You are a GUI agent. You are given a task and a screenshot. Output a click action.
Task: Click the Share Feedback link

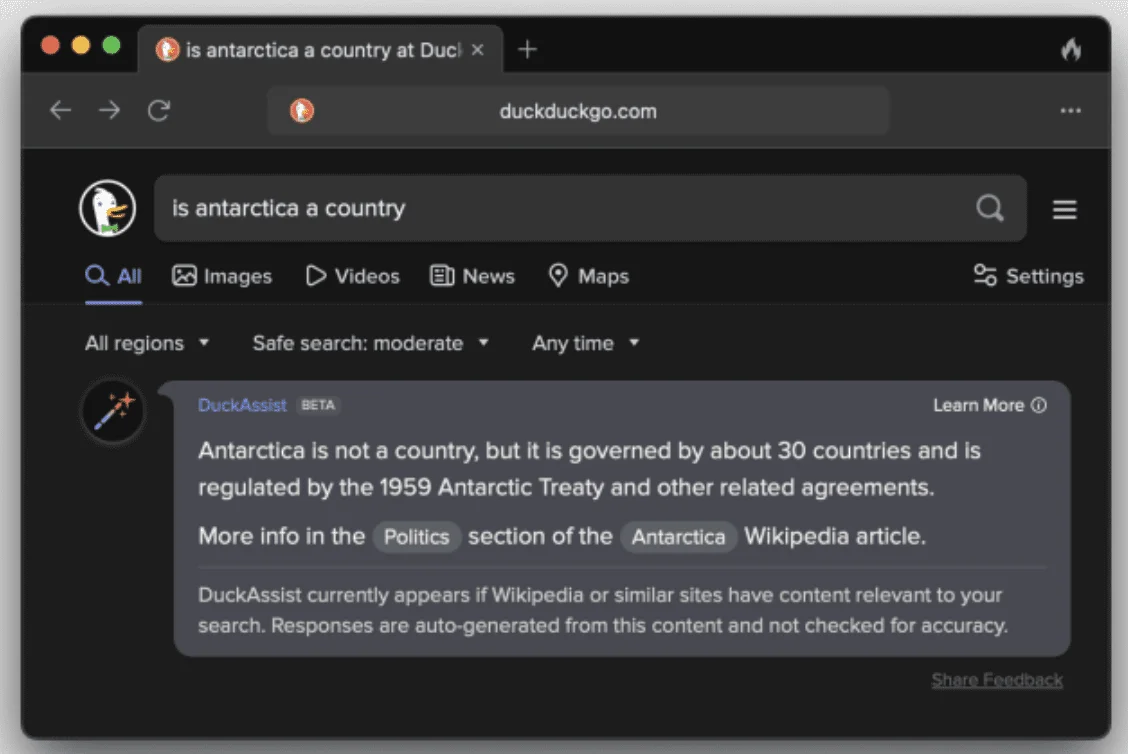click(997, 680)
